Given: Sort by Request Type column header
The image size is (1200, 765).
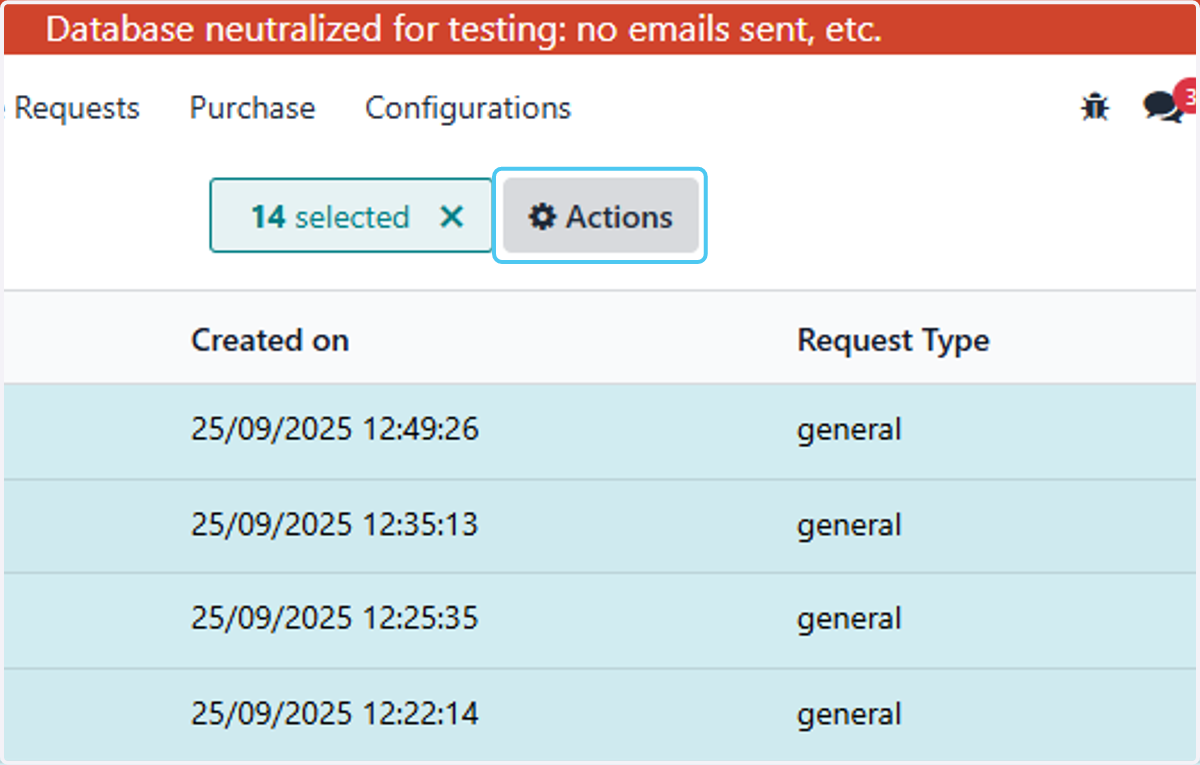Looking at the screenshot, I should (x=893, y=340).
